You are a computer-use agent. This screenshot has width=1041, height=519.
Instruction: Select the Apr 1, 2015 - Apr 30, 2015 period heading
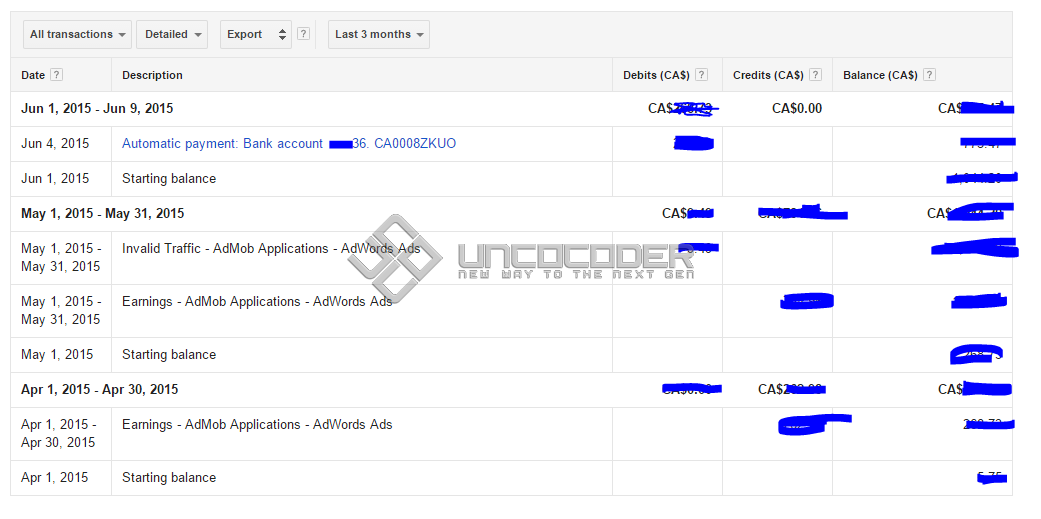(100, 390)
